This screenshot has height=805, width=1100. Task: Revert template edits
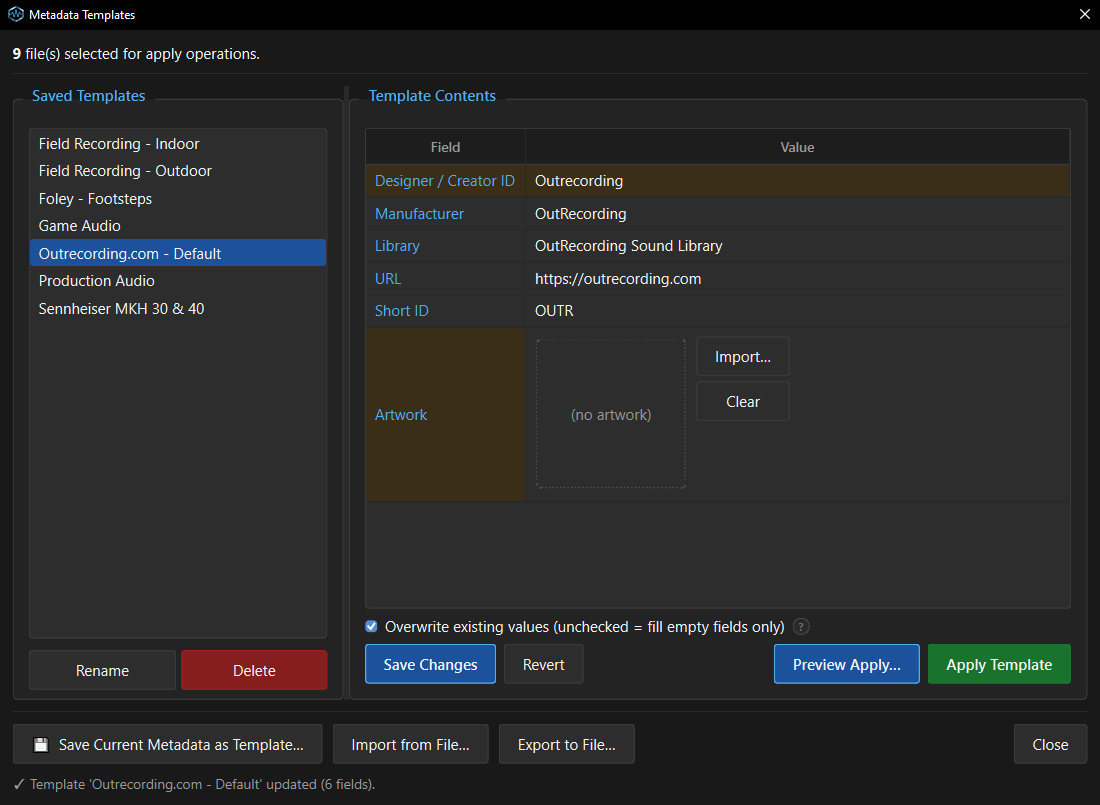544,664
